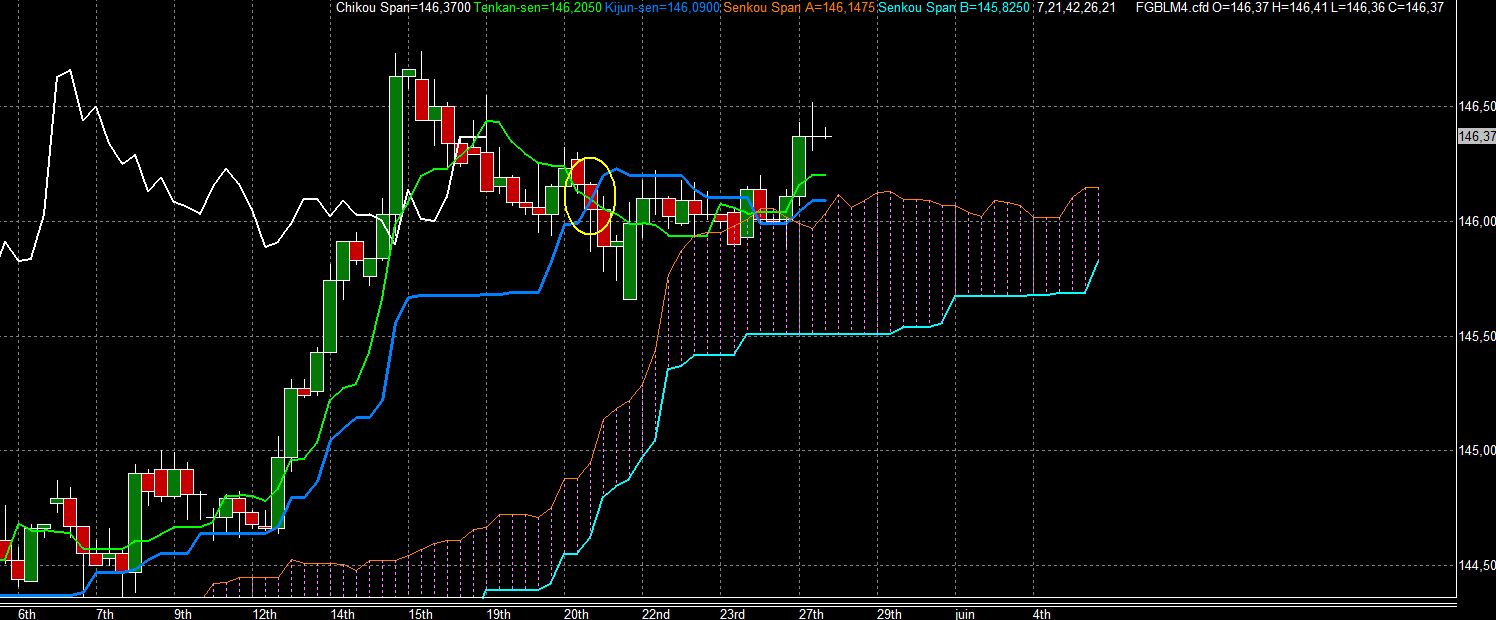
Task: Click the grey 146,37 current price tag
Action: pos(1477,137)
